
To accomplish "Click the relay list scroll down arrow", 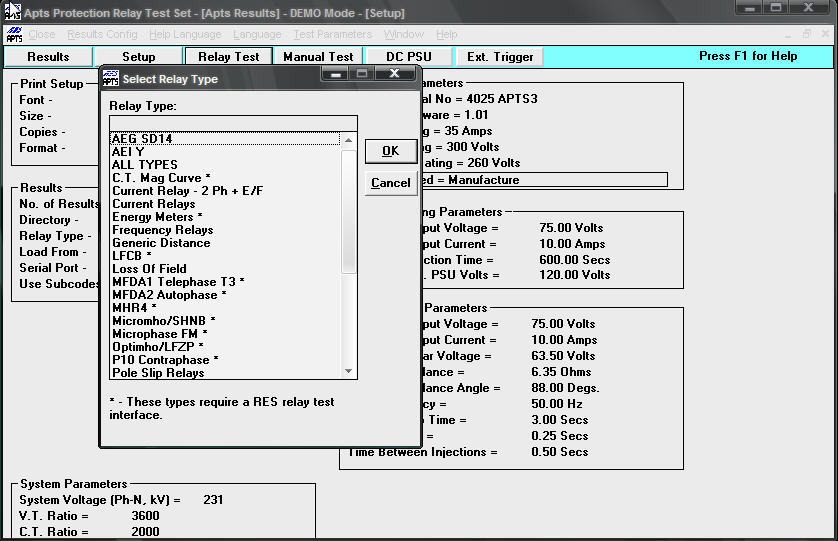I will (x=348, y=371).
